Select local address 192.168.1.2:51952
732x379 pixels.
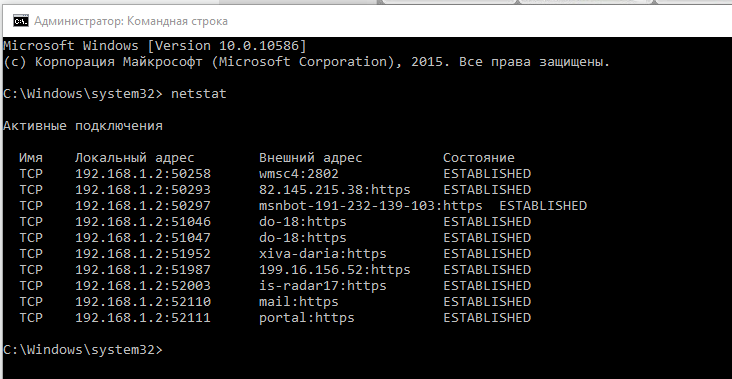pyautogui.click(x=143, y=253)
